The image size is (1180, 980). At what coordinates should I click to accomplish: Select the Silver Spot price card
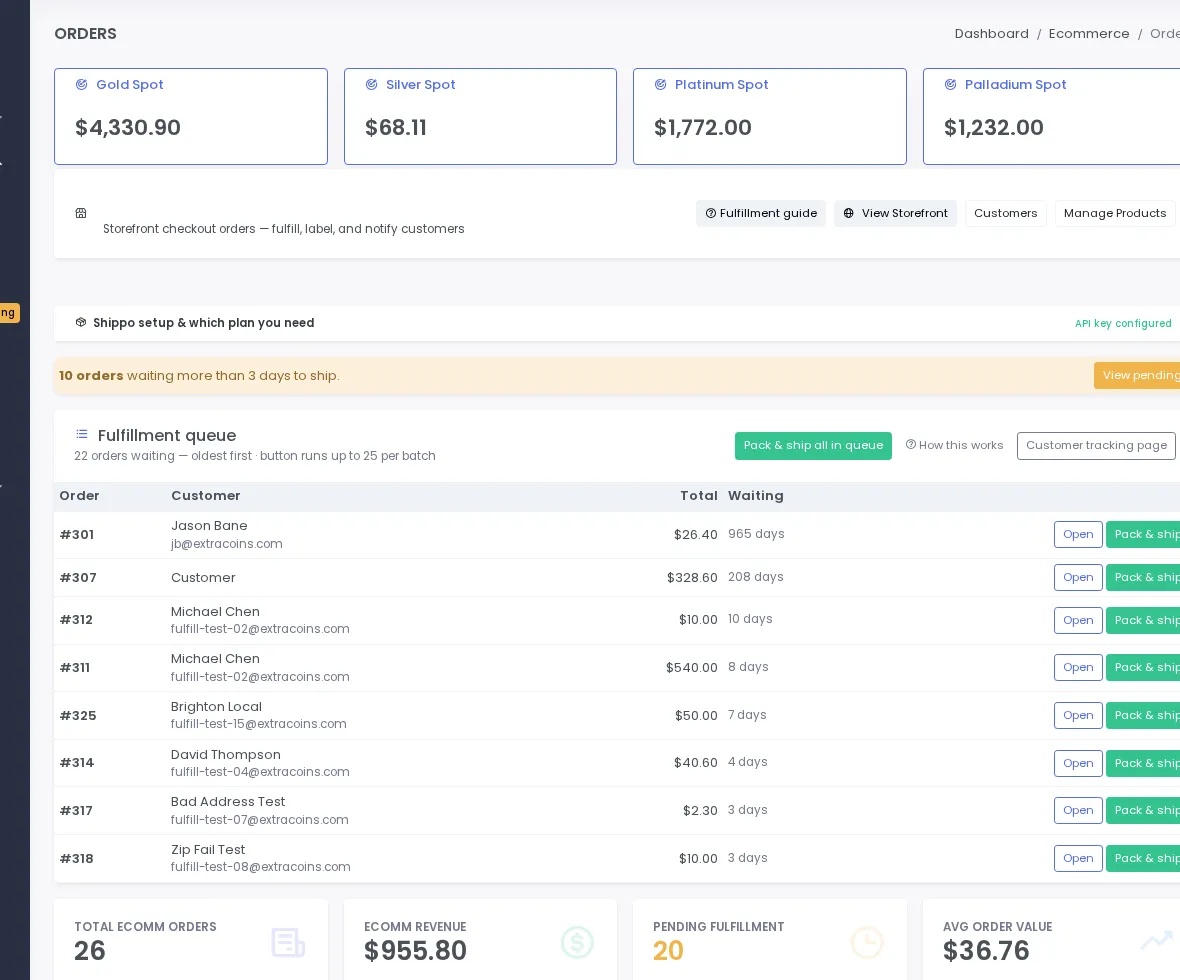pos(480,117)
